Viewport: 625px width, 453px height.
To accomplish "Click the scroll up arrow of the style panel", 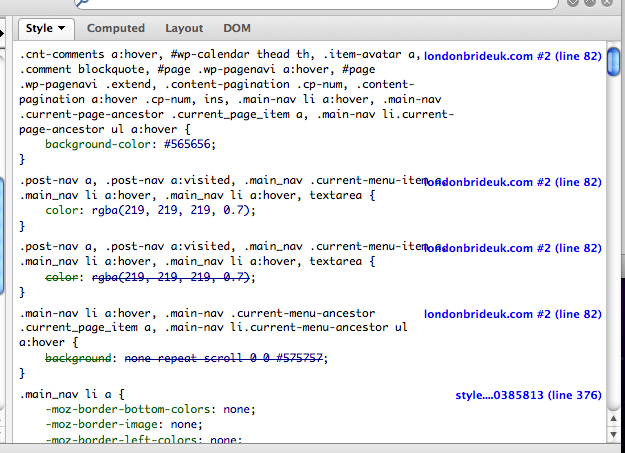I will pyautogui.click(x=613, y=419).
